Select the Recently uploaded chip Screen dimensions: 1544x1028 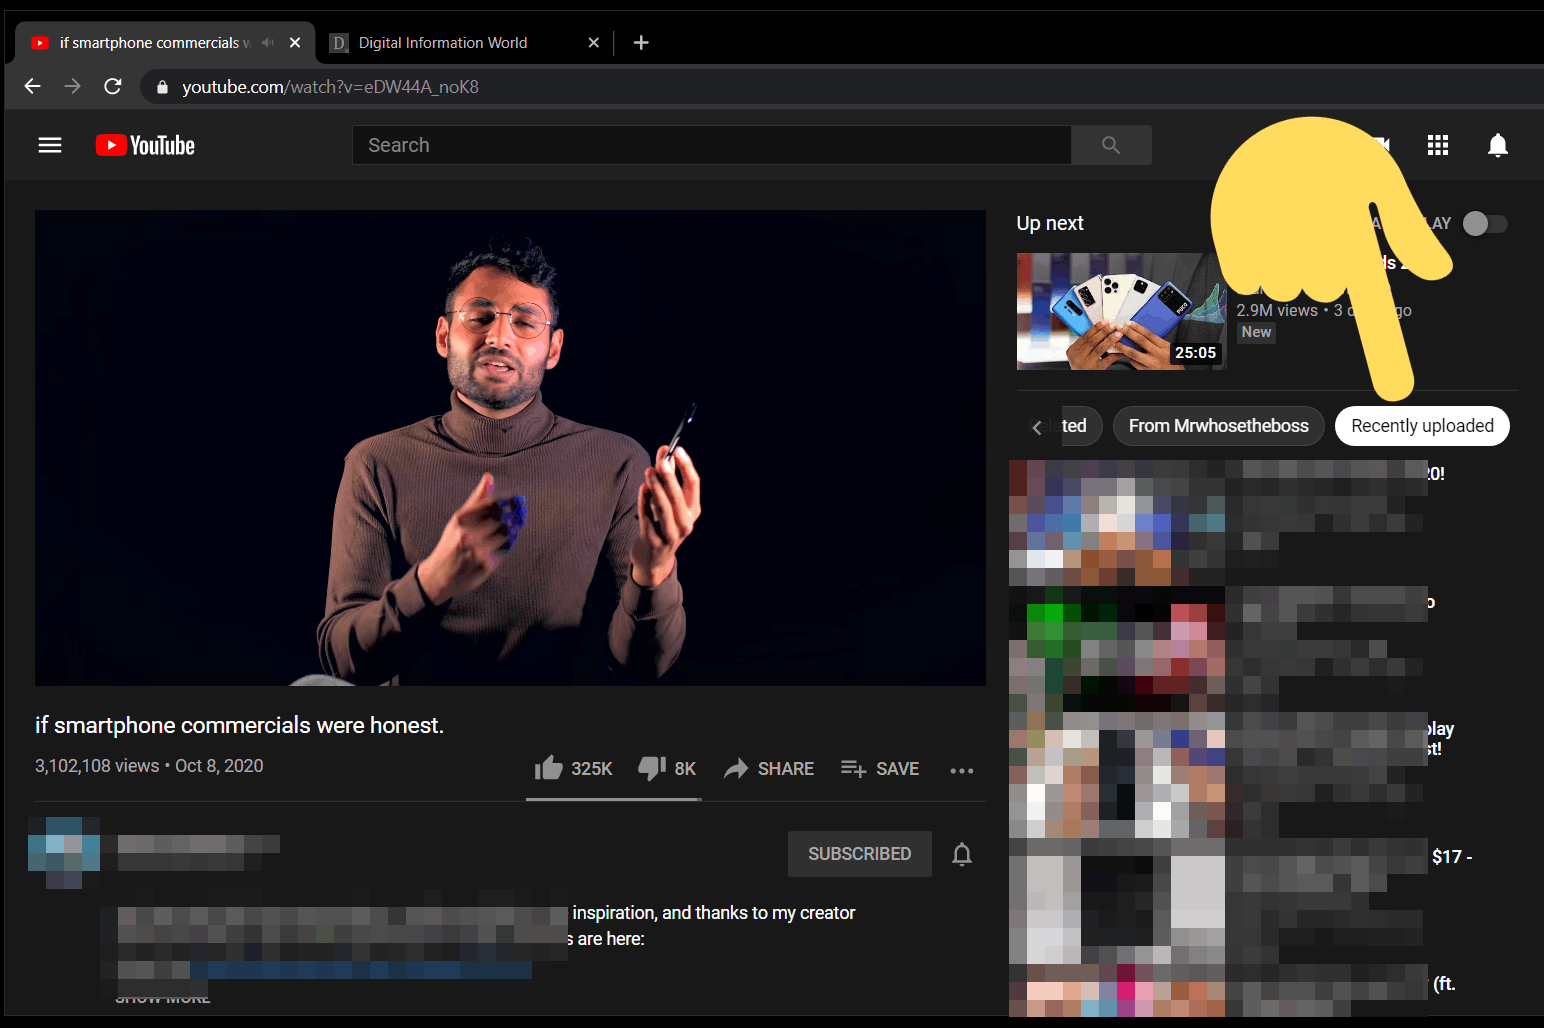point(1422,426)
